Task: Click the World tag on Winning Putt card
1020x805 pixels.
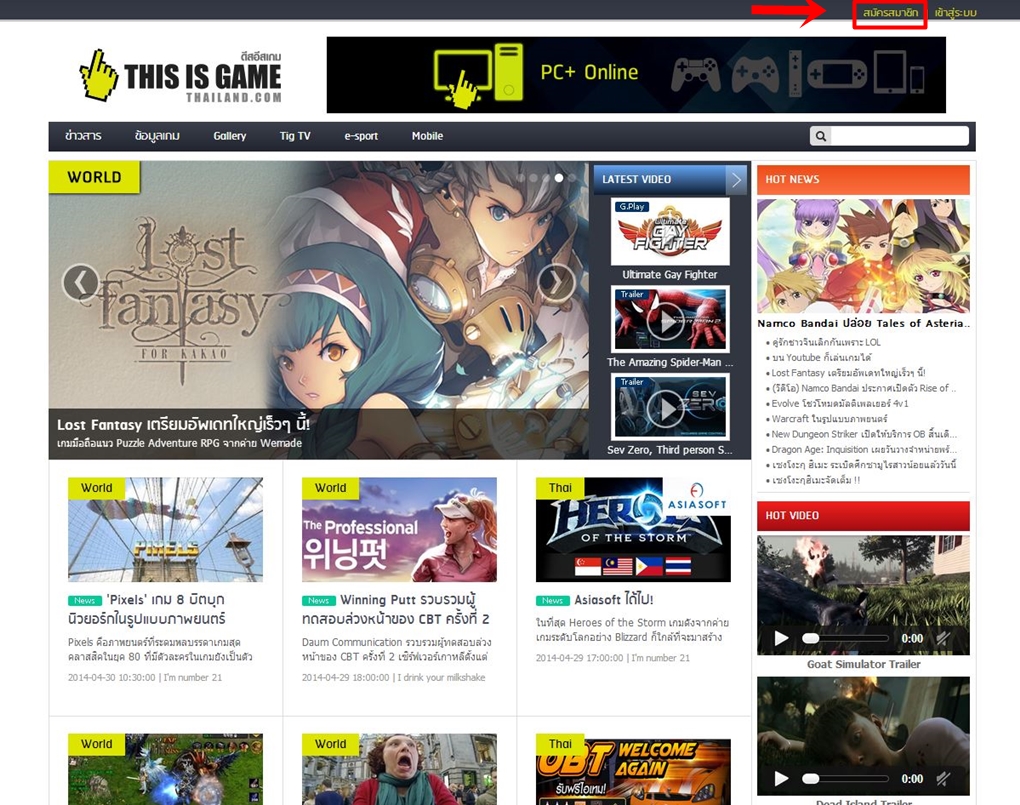Action: tap(330, 488)
